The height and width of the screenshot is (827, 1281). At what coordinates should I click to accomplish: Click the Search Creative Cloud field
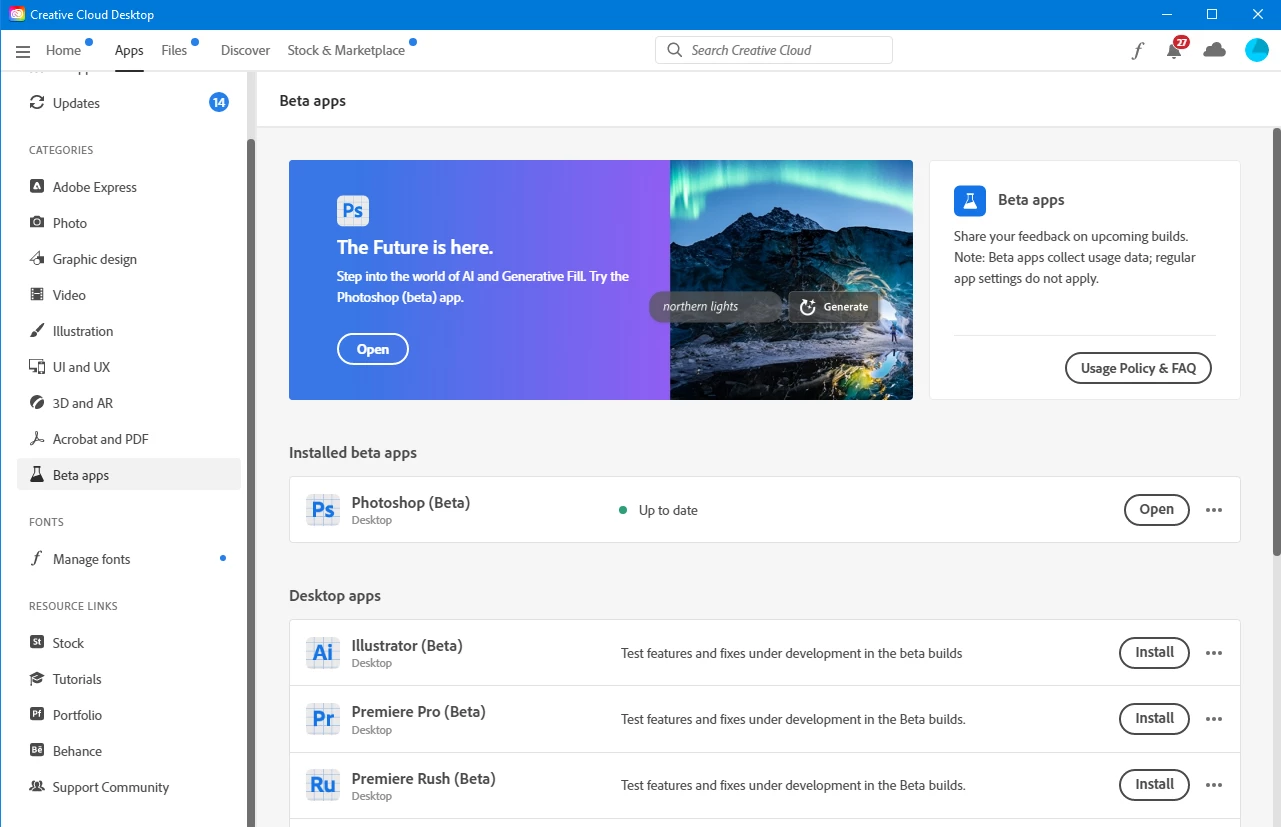[x=773, y=50]
